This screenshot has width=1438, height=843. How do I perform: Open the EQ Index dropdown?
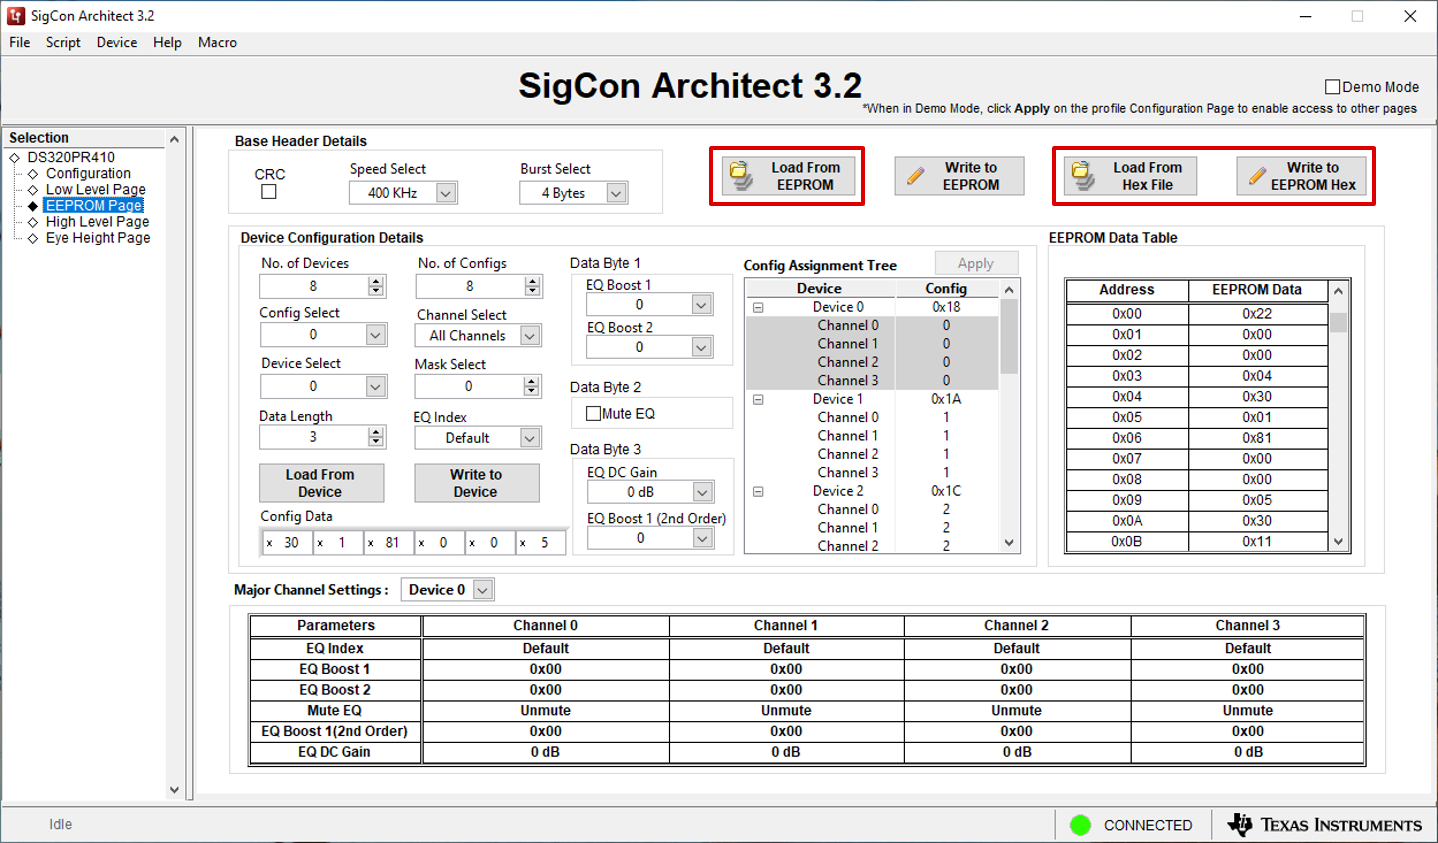(530, 438)
